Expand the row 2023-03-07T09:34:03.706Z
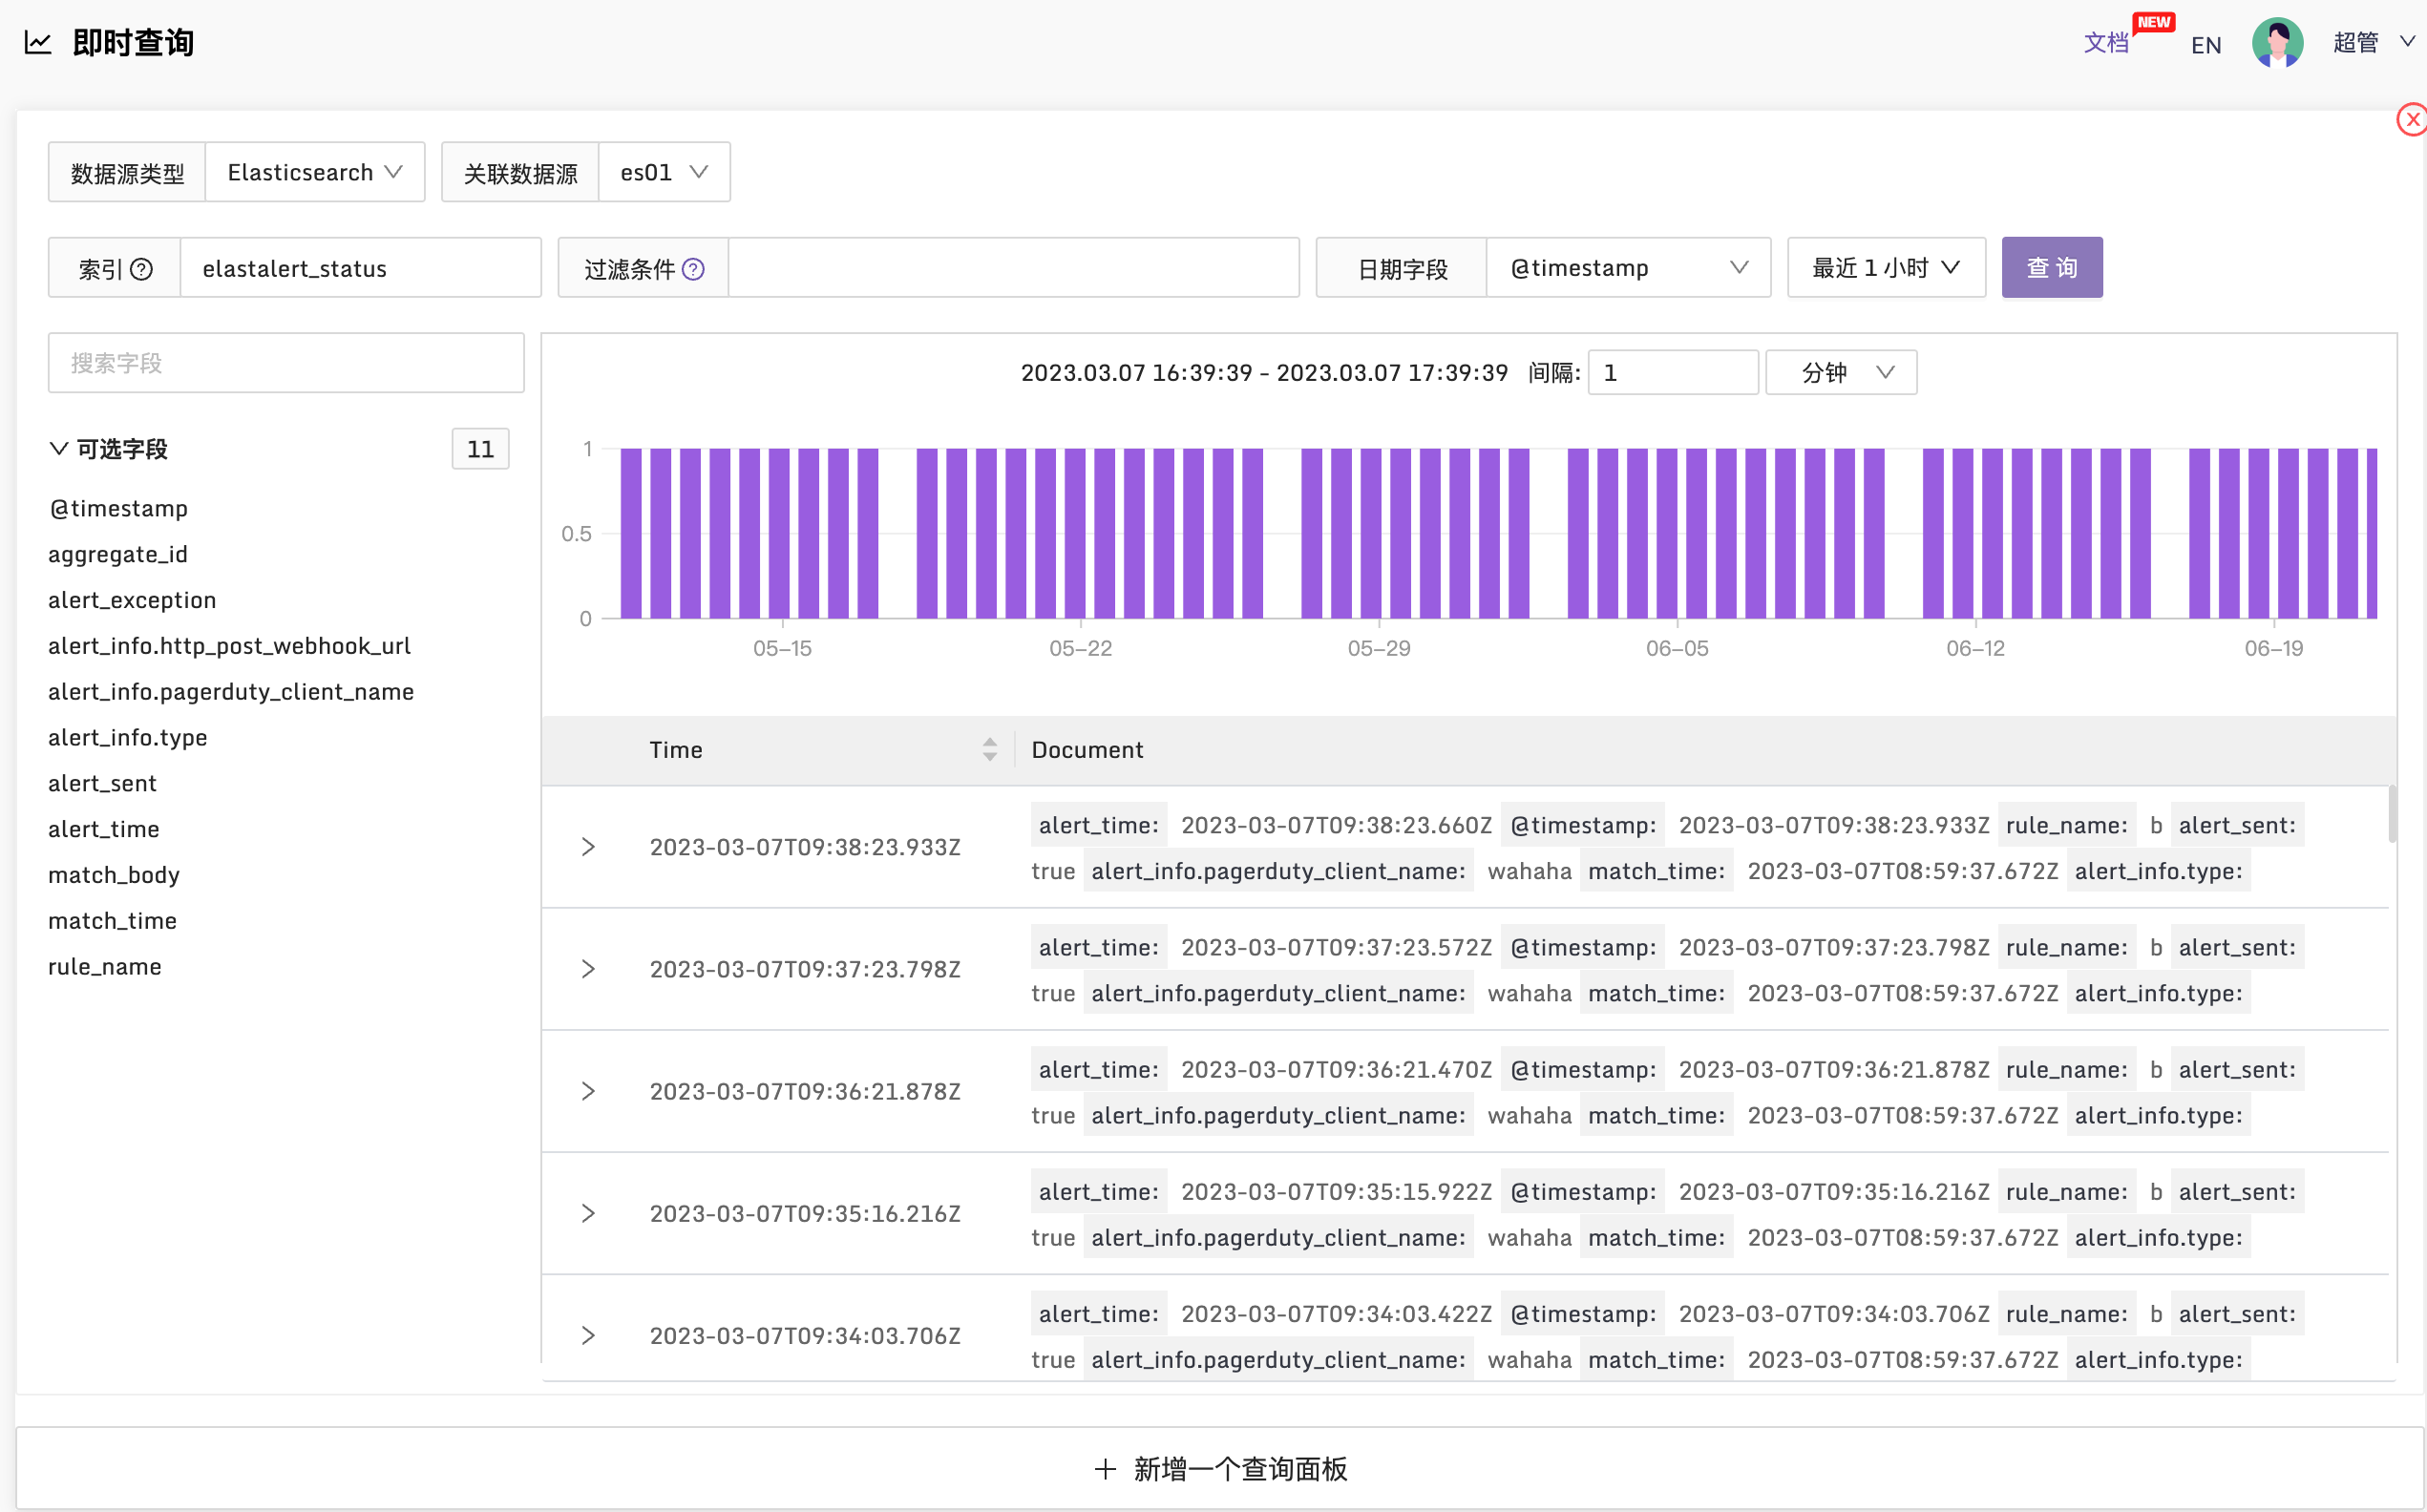This screenshot has height=1512, width=2427. 588,1335
